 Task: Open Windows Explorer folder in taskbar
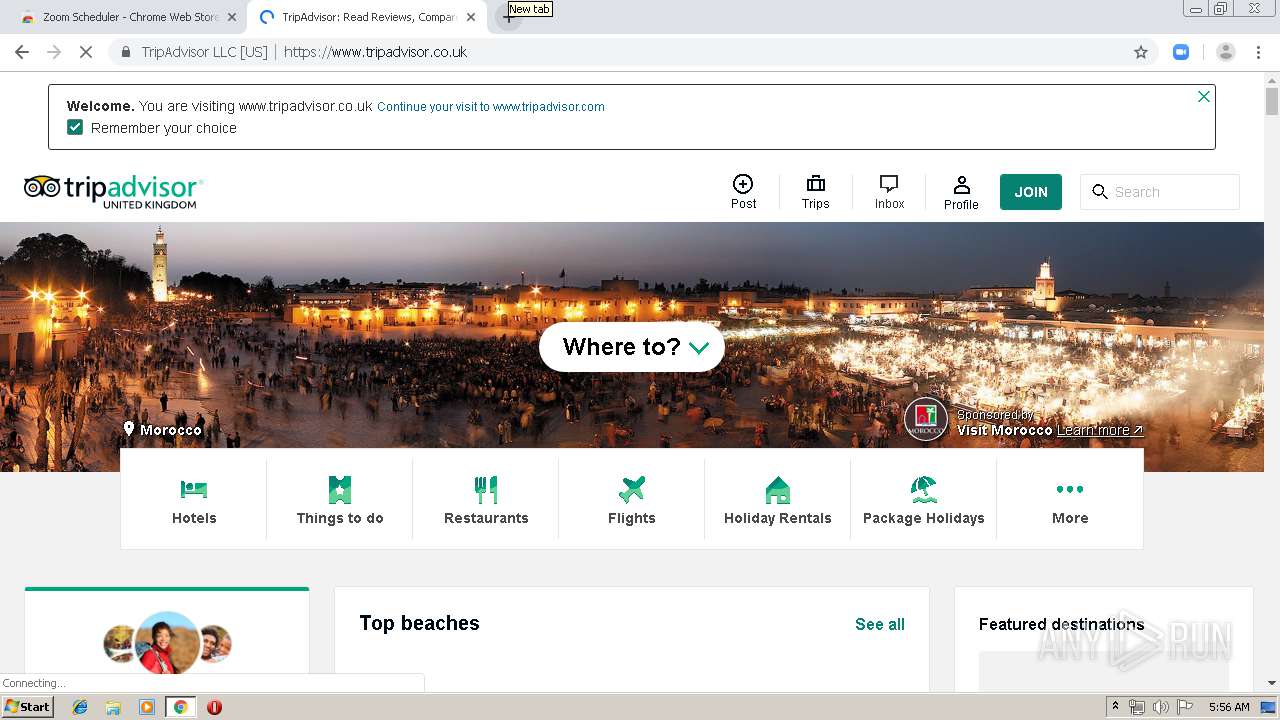pyautogui.click(x=113, y=707)
